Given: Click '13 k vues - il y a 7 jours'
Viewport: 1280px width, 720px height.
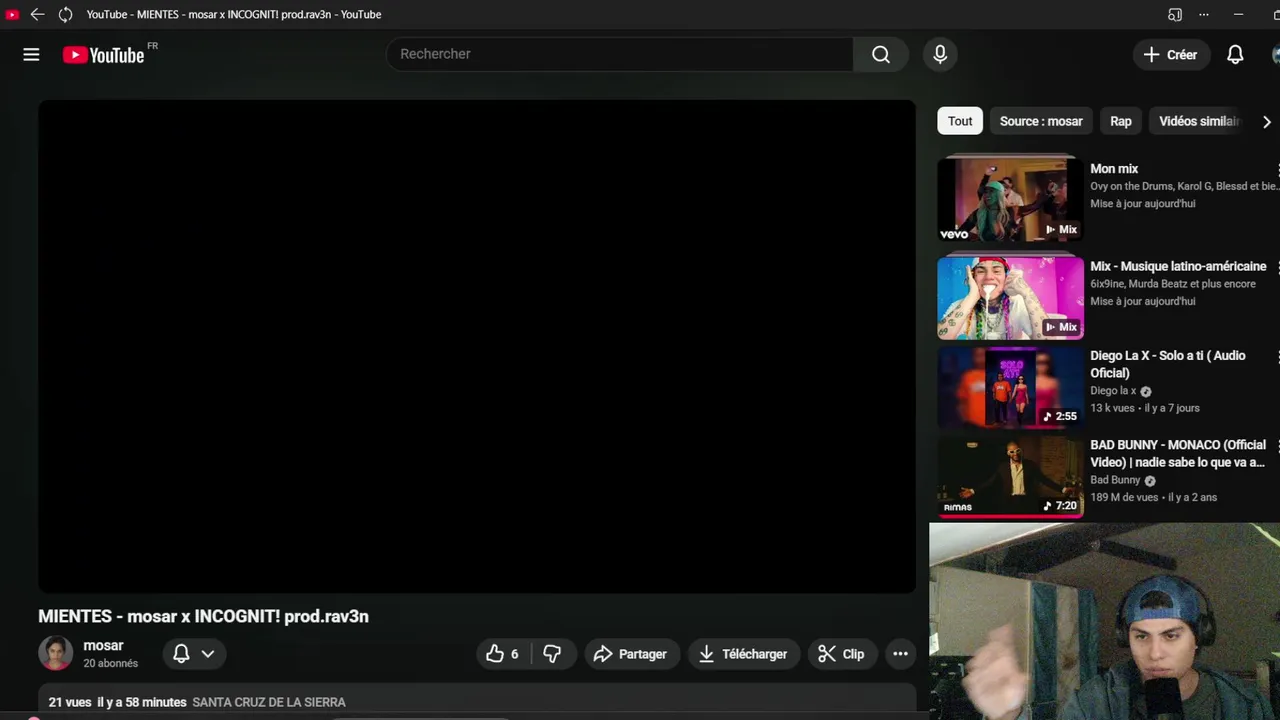Looking at the screenshot, I should (x=1145, y=408).
